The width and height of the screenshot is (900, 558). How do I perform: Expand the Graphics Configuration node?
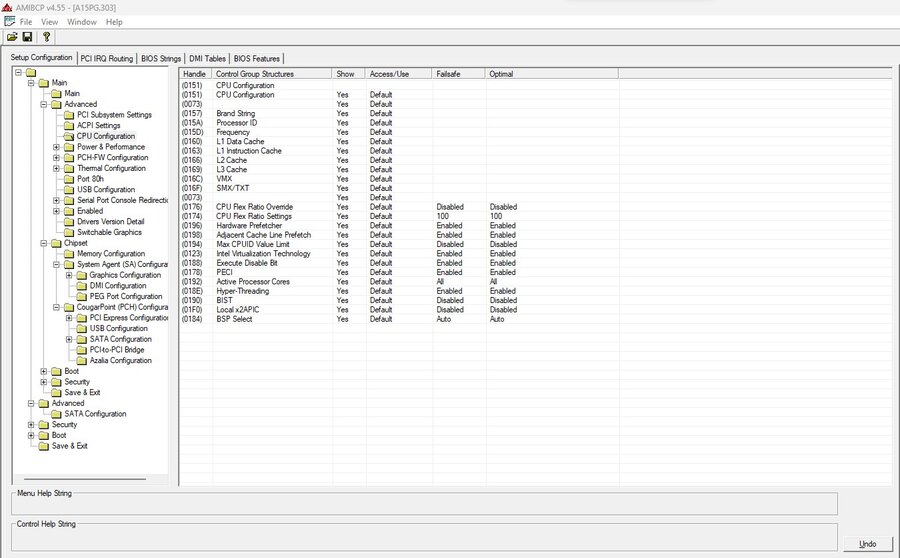pos(69,275)
